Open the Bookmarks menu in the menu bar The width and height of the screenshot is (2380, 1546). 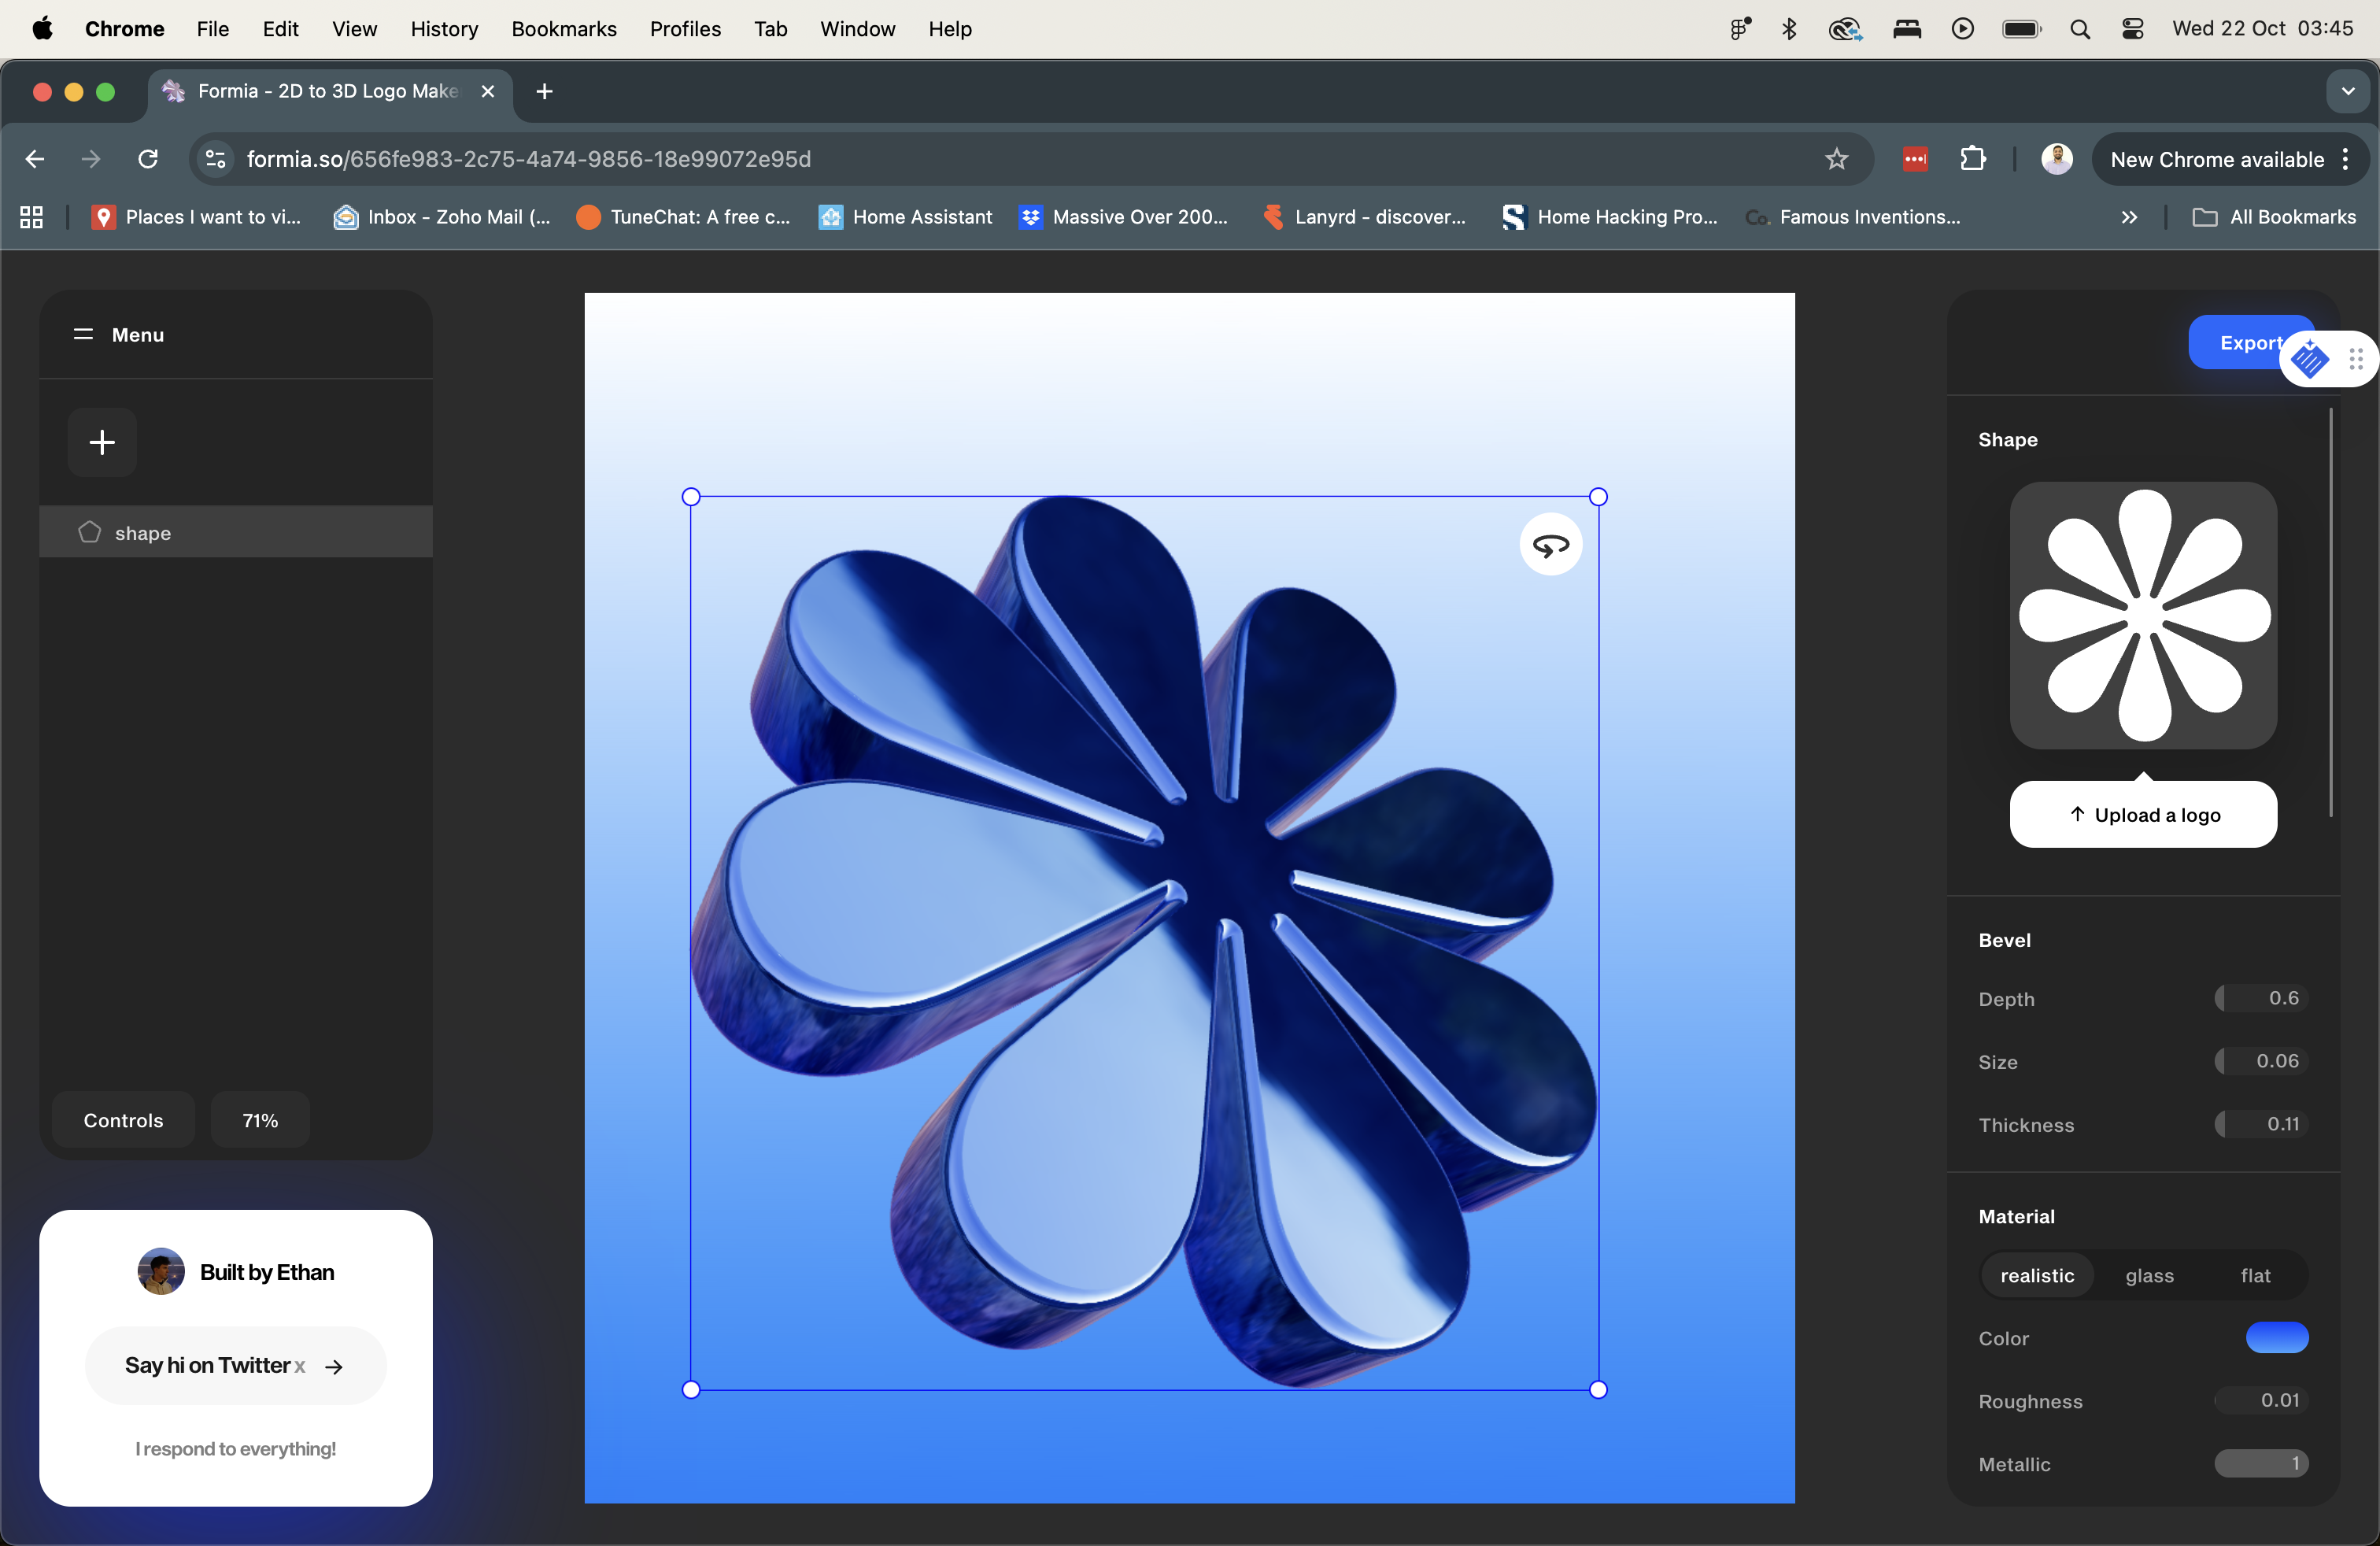point(564,29)
